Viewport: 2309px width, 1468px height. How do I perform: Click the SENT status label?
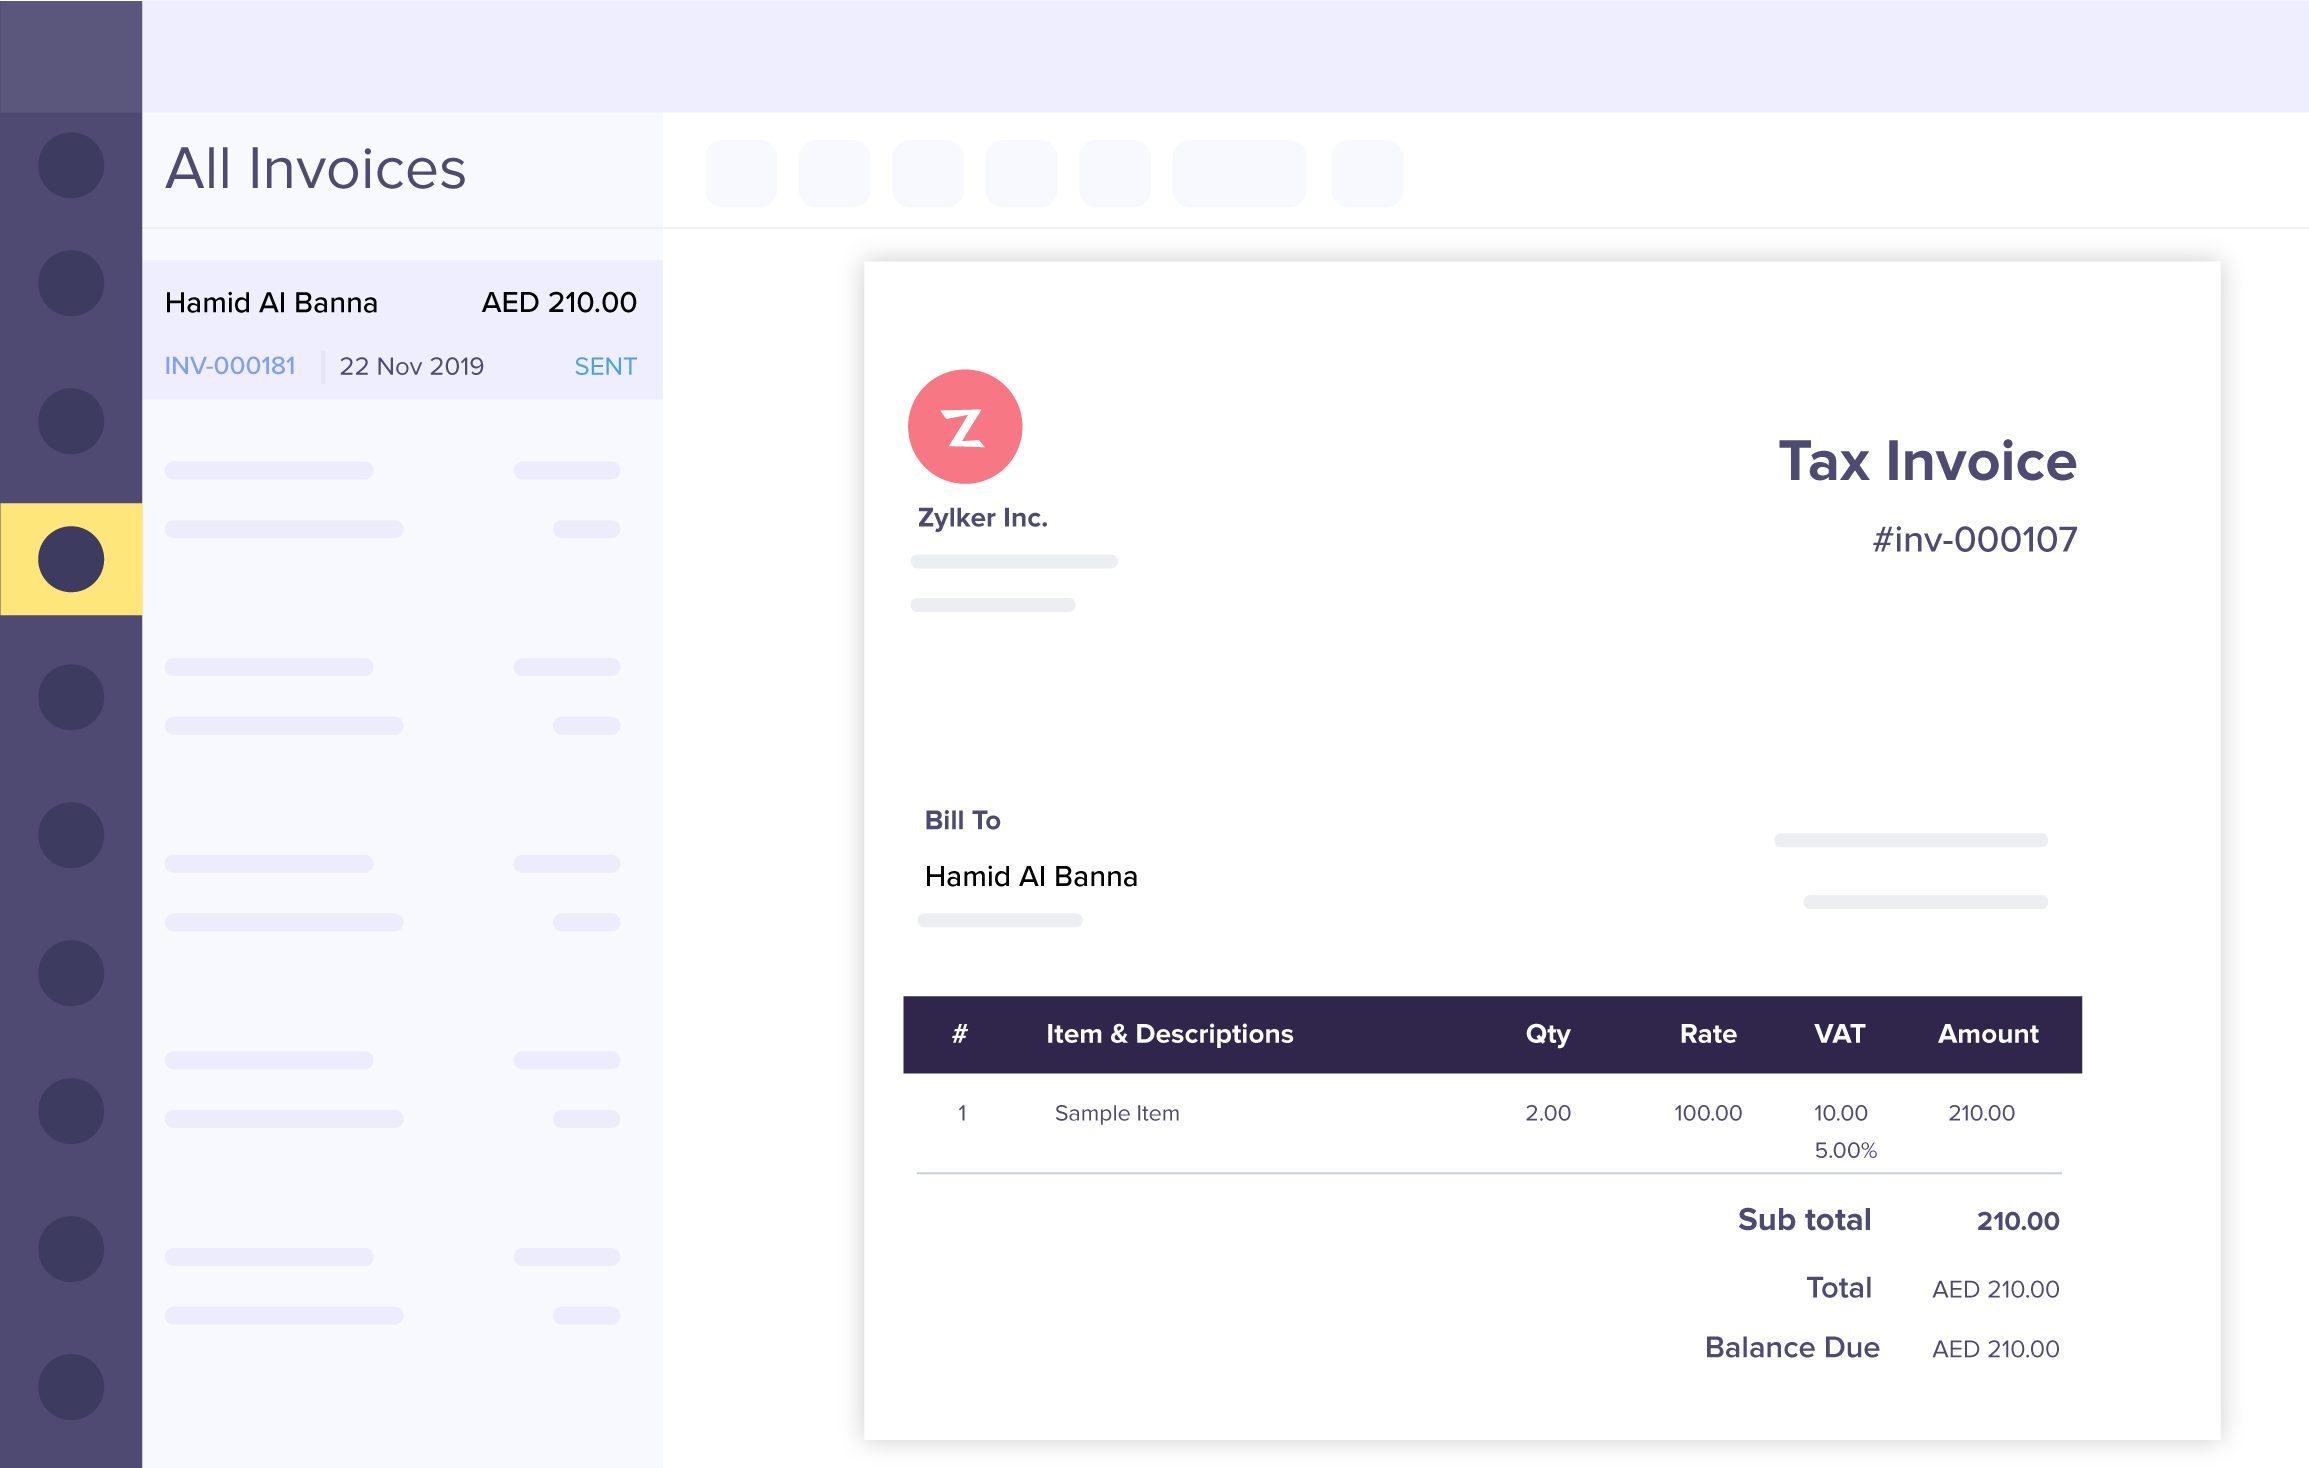(x=605, y=366)
